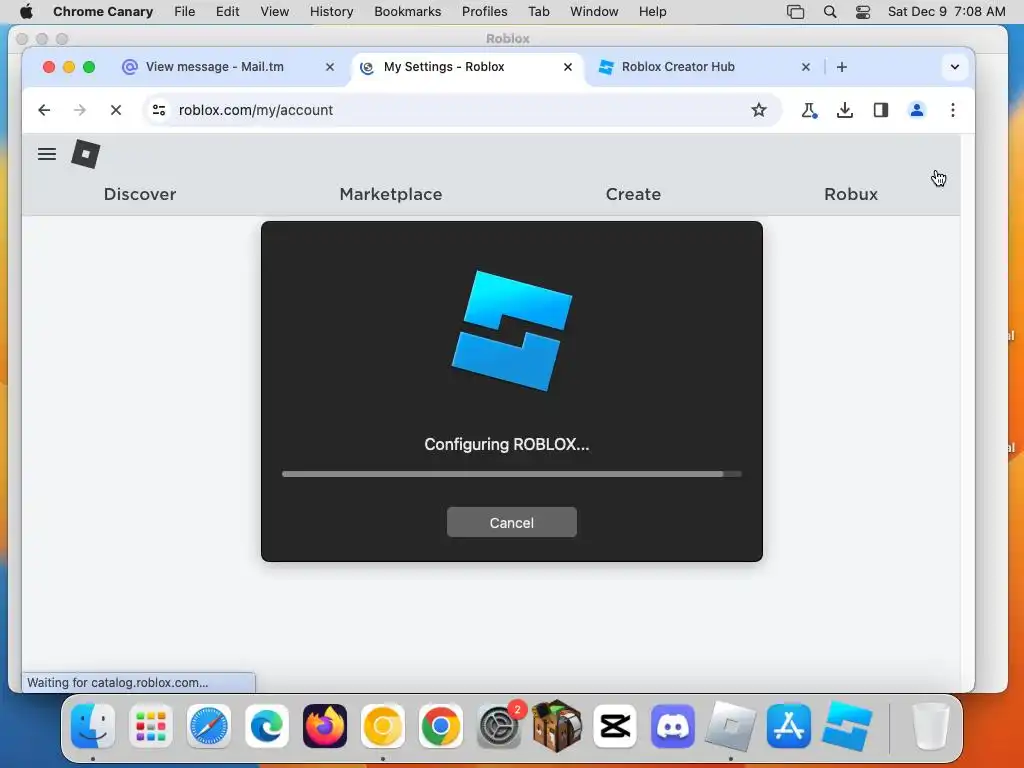Launch CapCut from the Dock
Screen dimensions: 1024x768
pyautogui.click(x=615, y=726)
